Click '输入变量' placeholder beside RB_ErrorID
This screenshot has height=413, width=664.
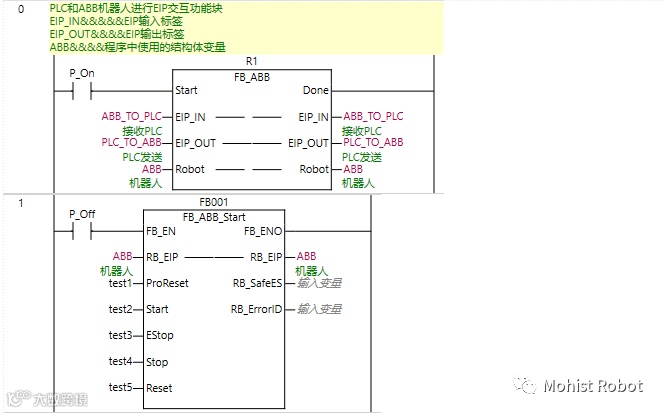(319, 309)
